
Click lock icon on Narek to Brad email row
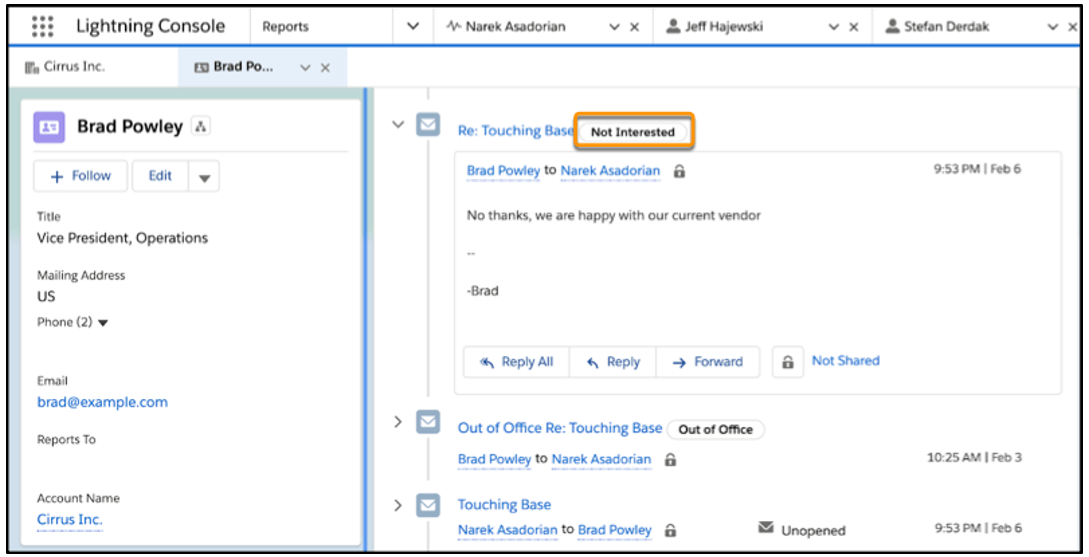pyautogui.click(x=670, y=531)
